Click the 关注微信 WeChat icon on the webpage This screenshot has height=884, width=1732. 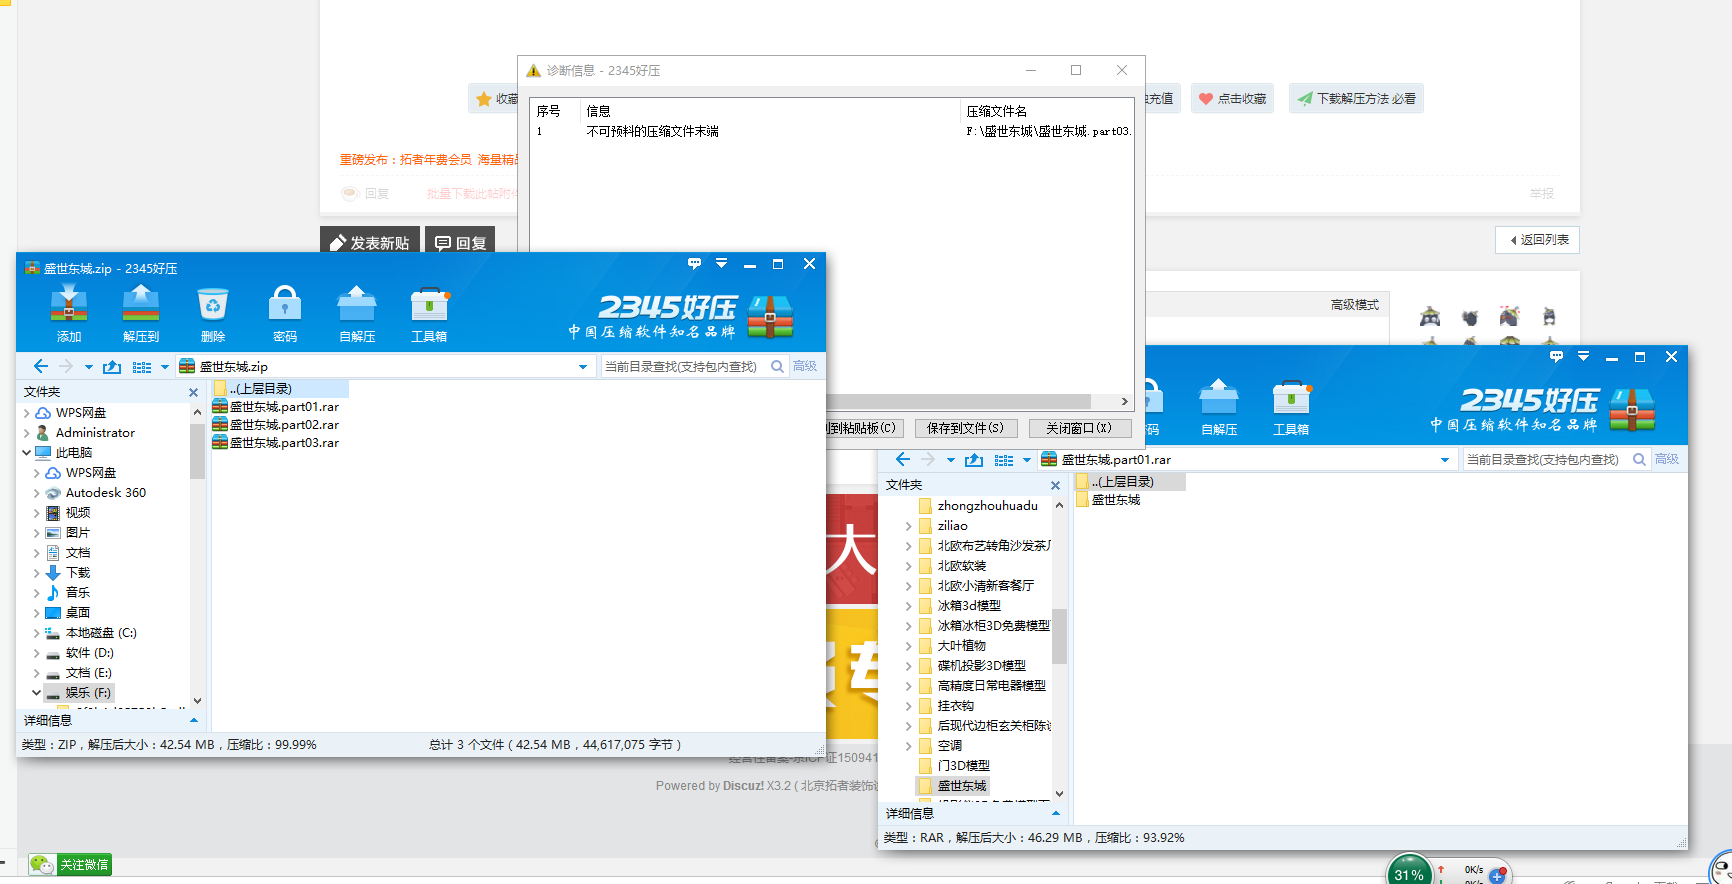70,865
